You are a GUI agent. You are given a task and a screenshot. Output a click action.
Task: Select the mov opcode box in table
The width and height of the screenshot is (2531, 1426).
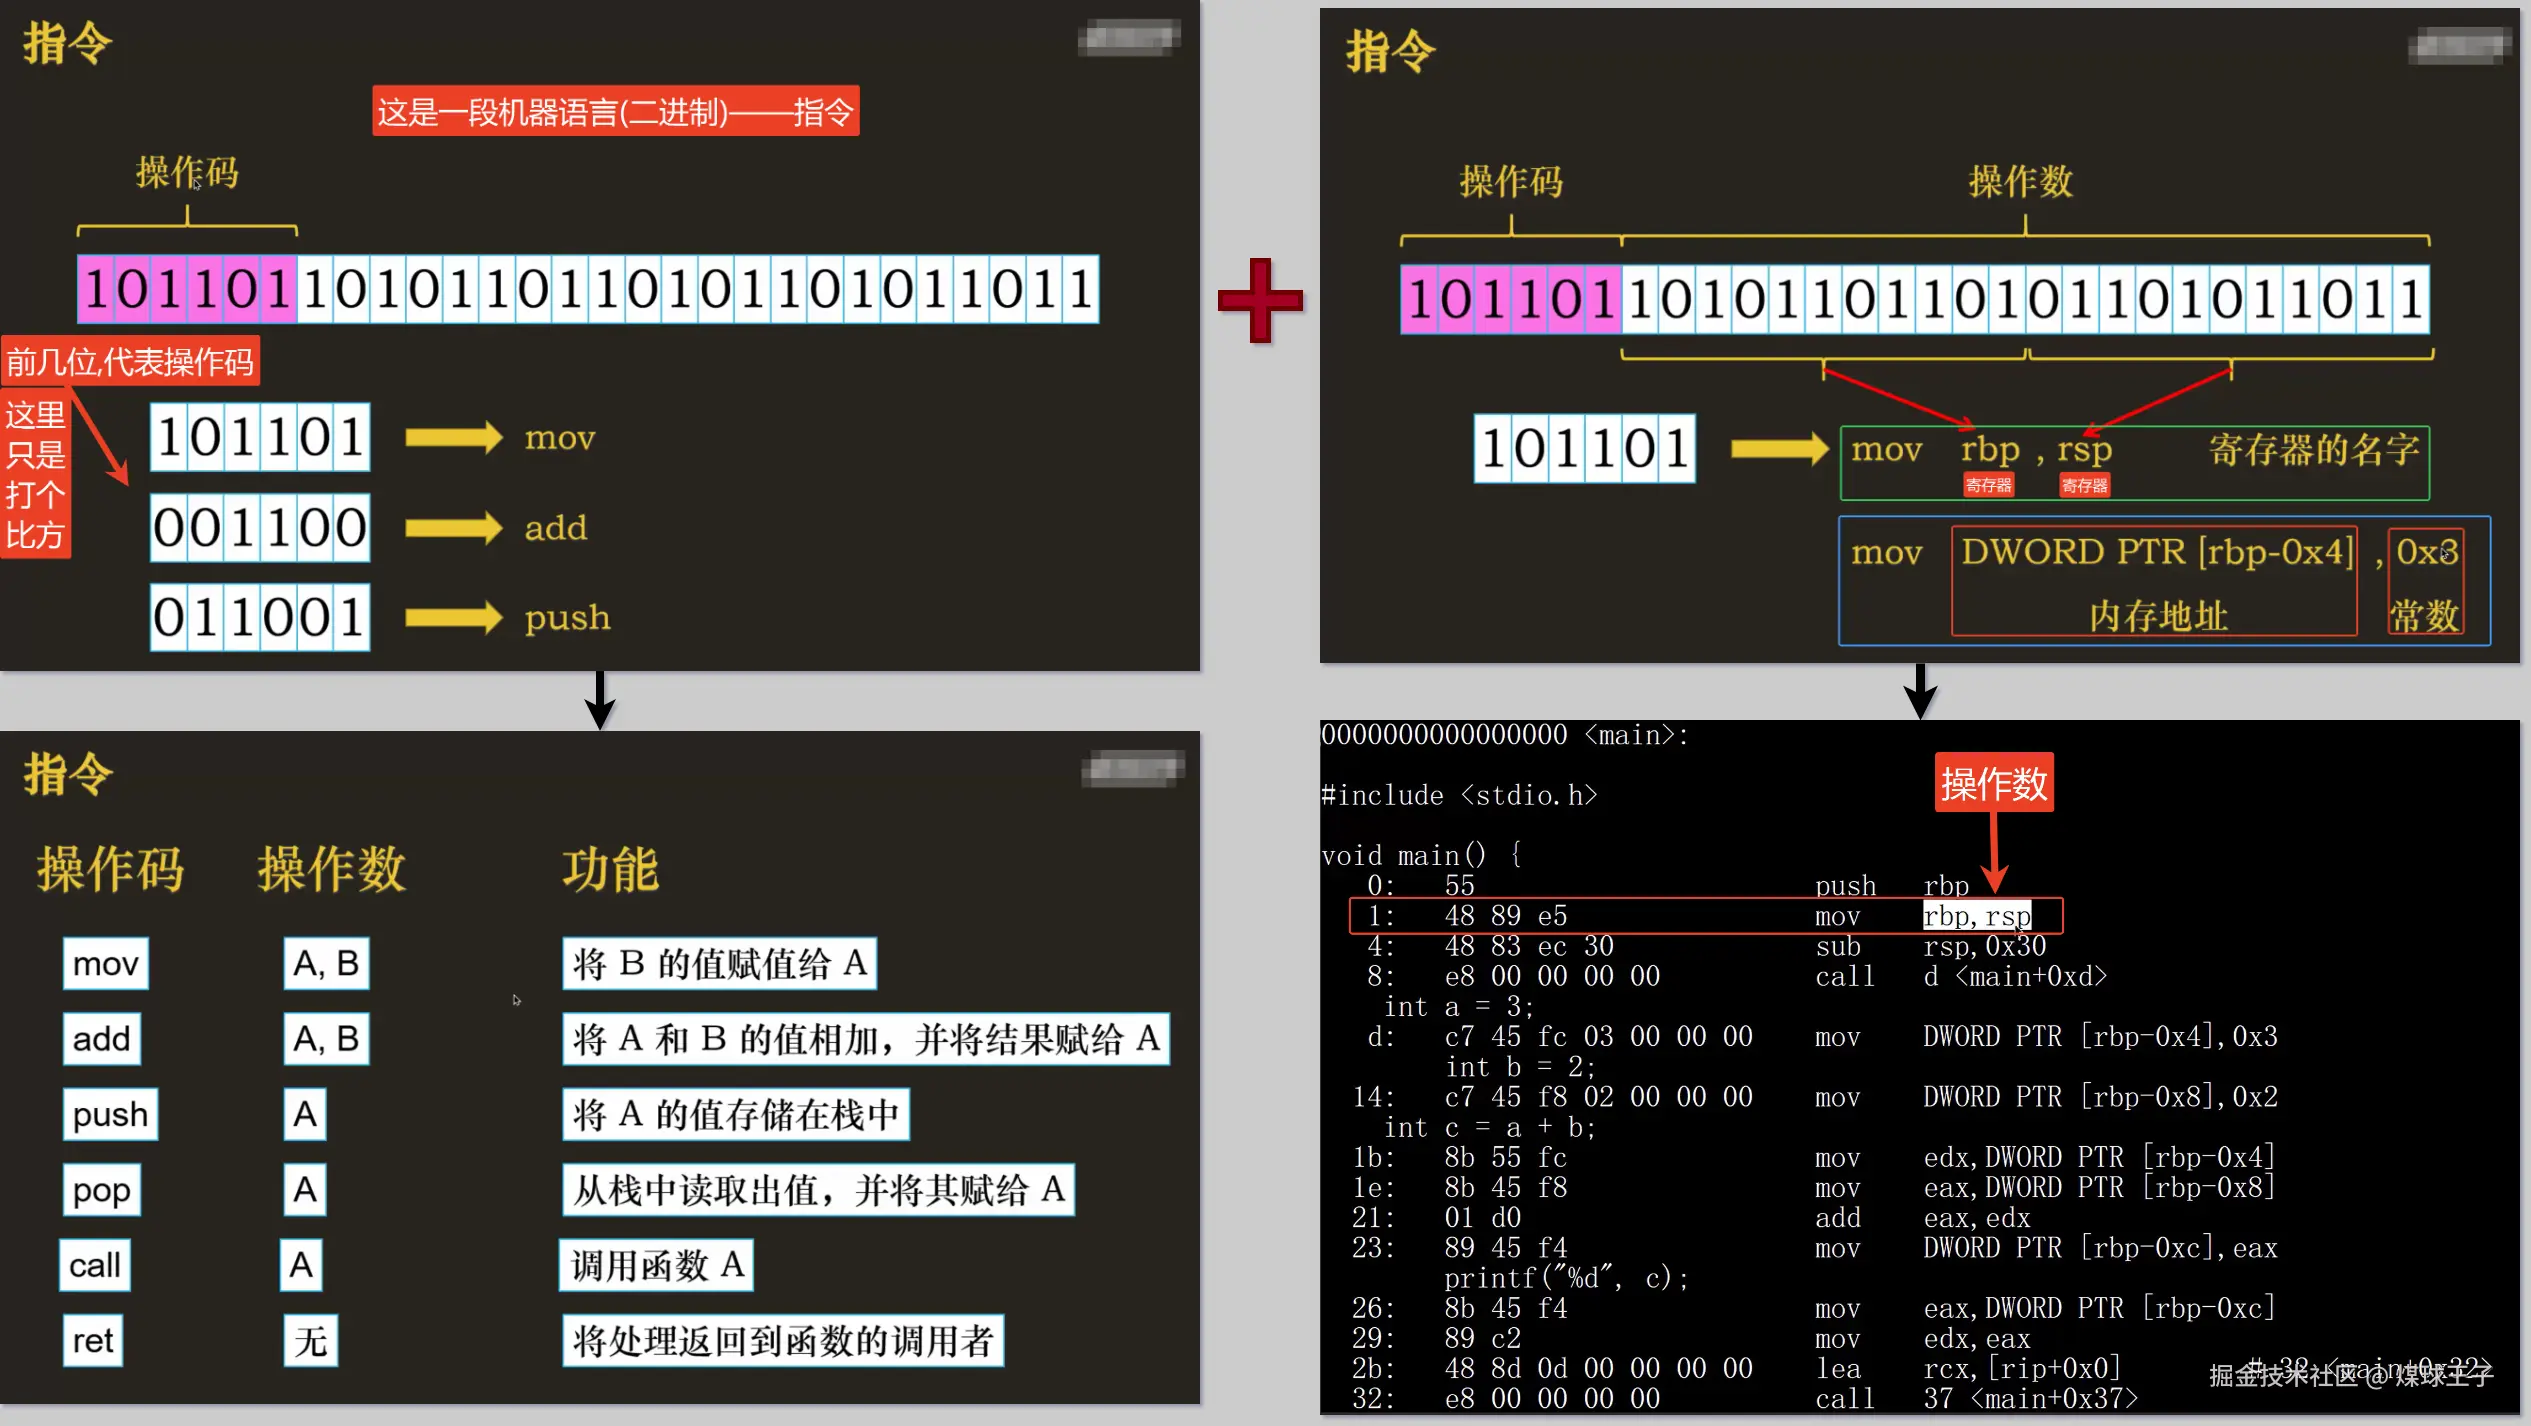[105, 964]
